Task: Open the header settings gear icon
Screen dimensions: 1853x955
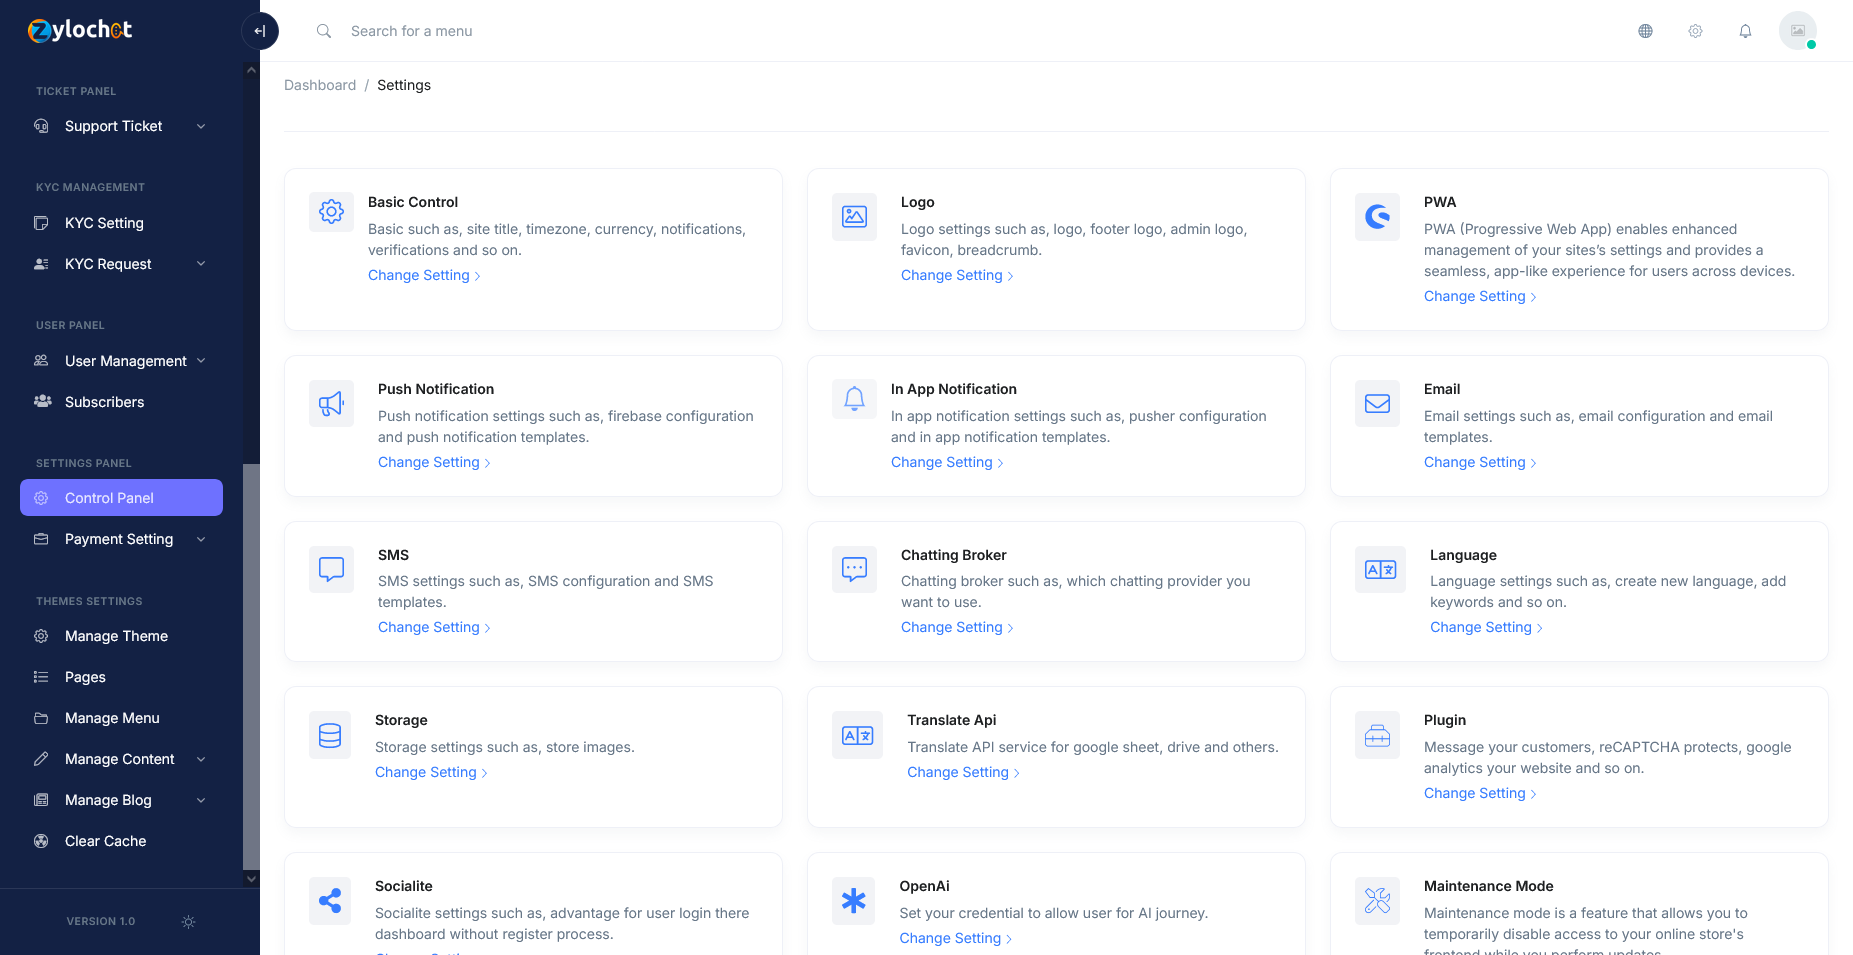Action: point(1695,31)
